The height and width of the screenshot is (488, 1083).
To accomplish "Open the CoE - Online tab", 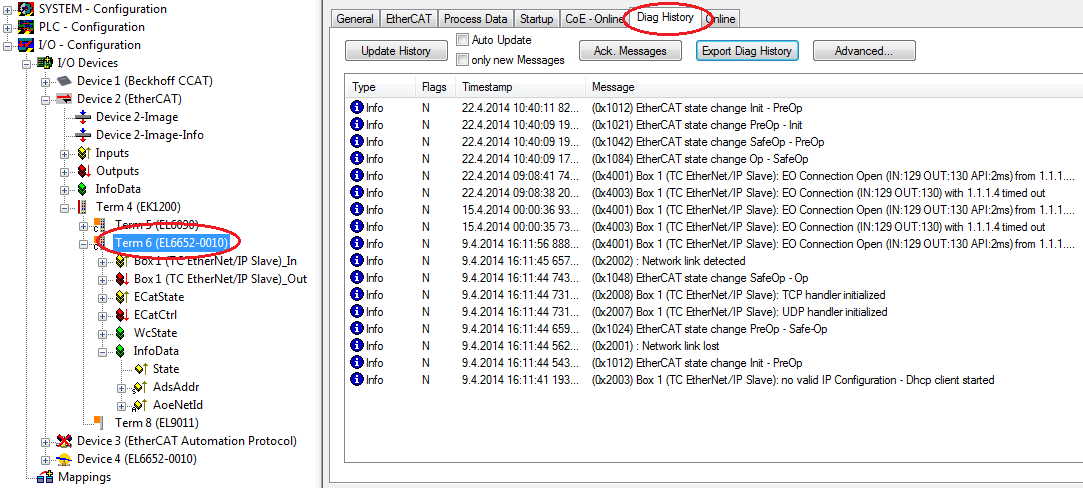I will click(594, 19).
